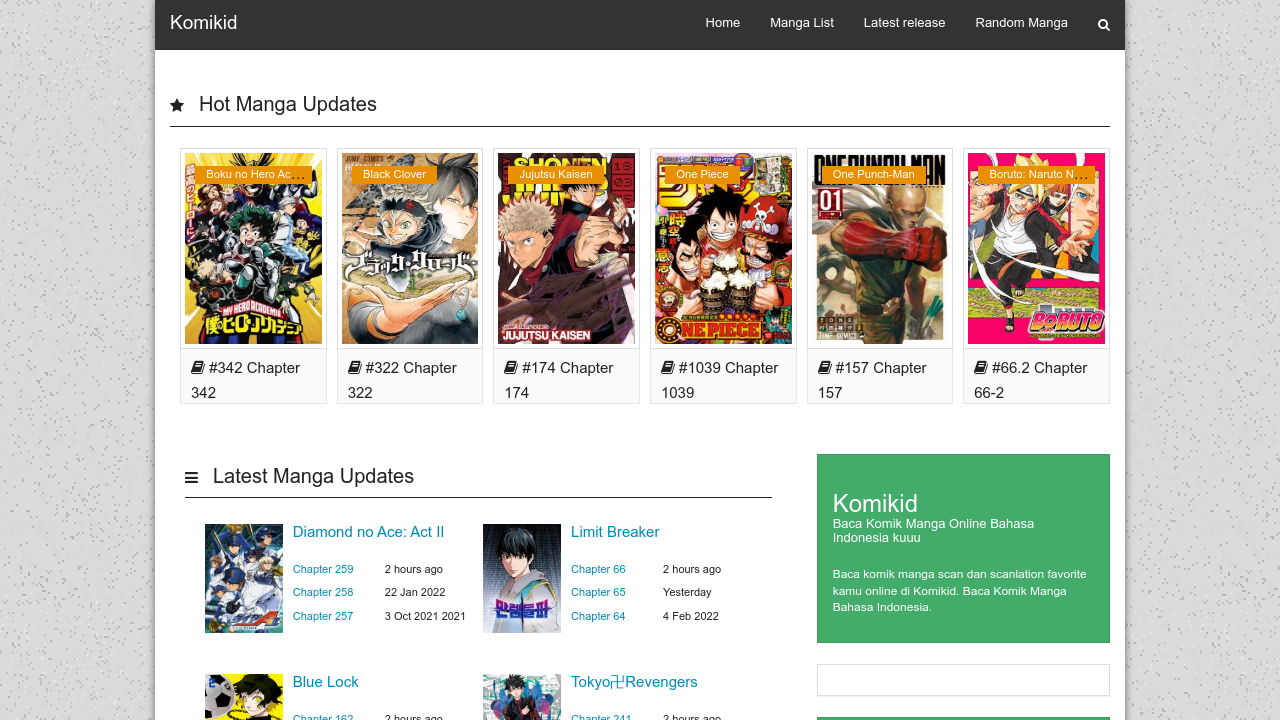This screenshot has height=720, width=1280.
Task: Open the Manga List page
Action: click(x=802, y=23)
